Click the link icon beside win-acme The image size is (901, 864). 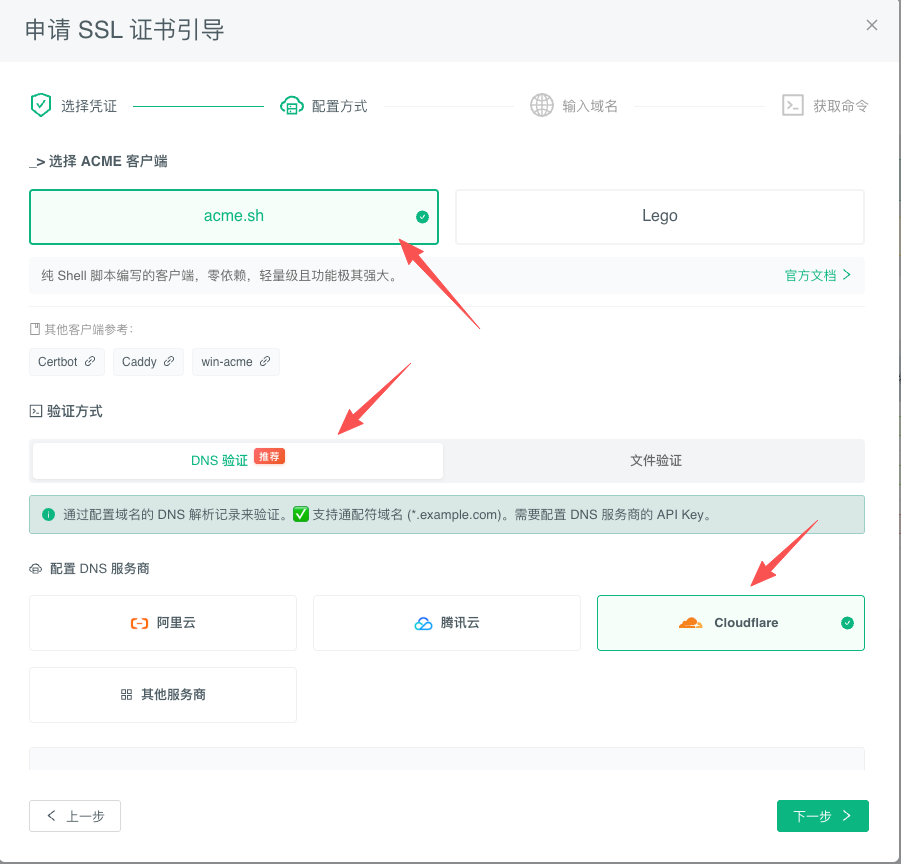point(265,361)
